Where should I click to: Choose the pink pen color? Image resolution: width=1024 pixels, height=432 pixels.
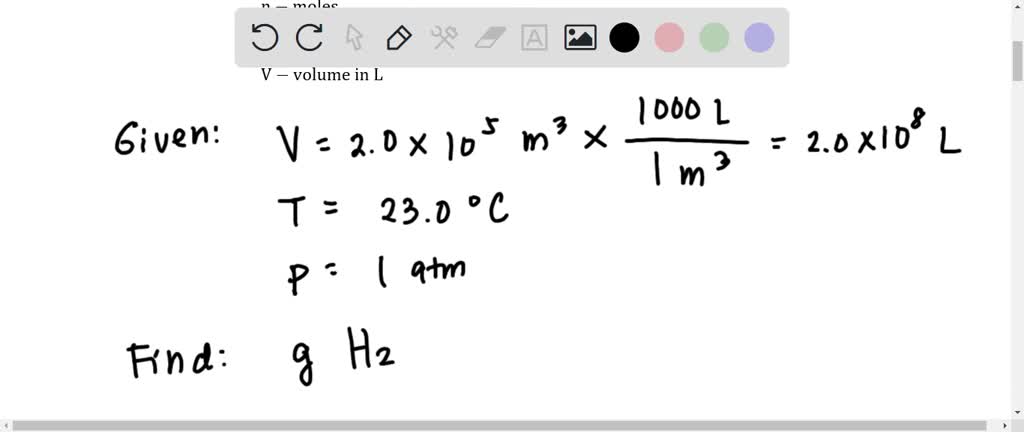(669, 38)
